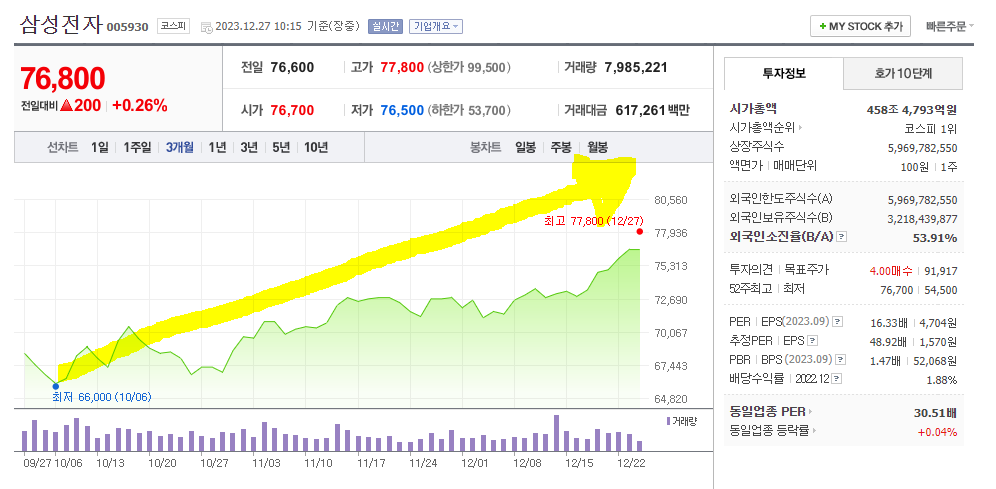Click the 저가 value 76,500
996x489 pixels.
[402, 111]
